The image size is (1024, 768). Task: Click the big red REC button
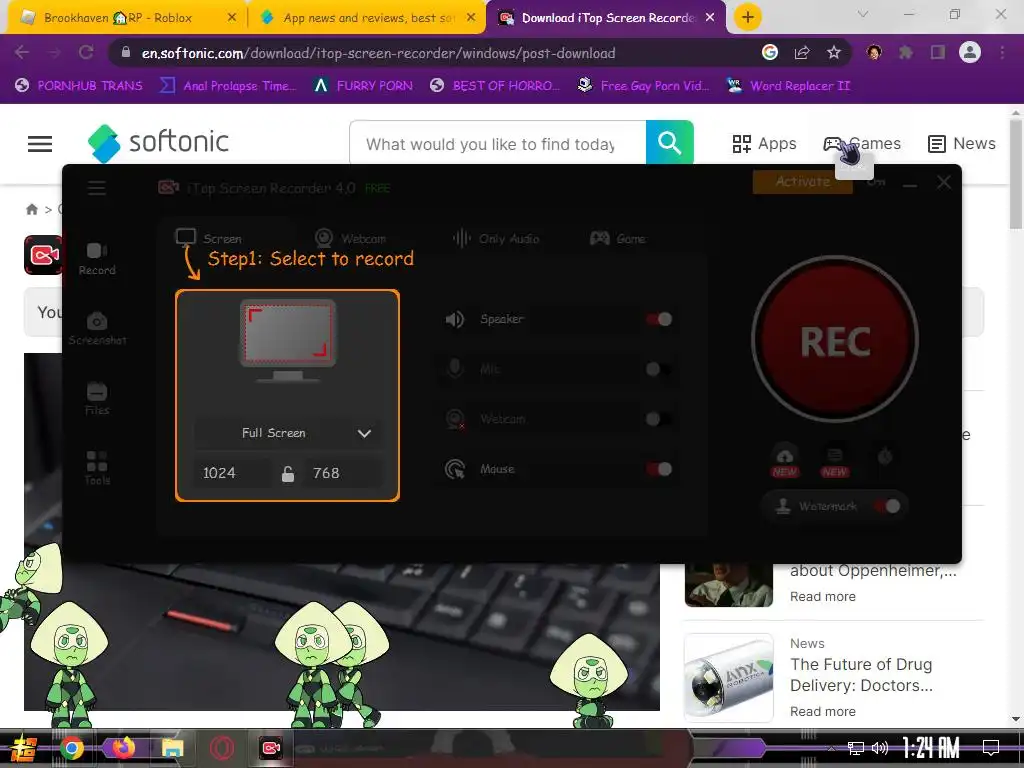point(835,340)
